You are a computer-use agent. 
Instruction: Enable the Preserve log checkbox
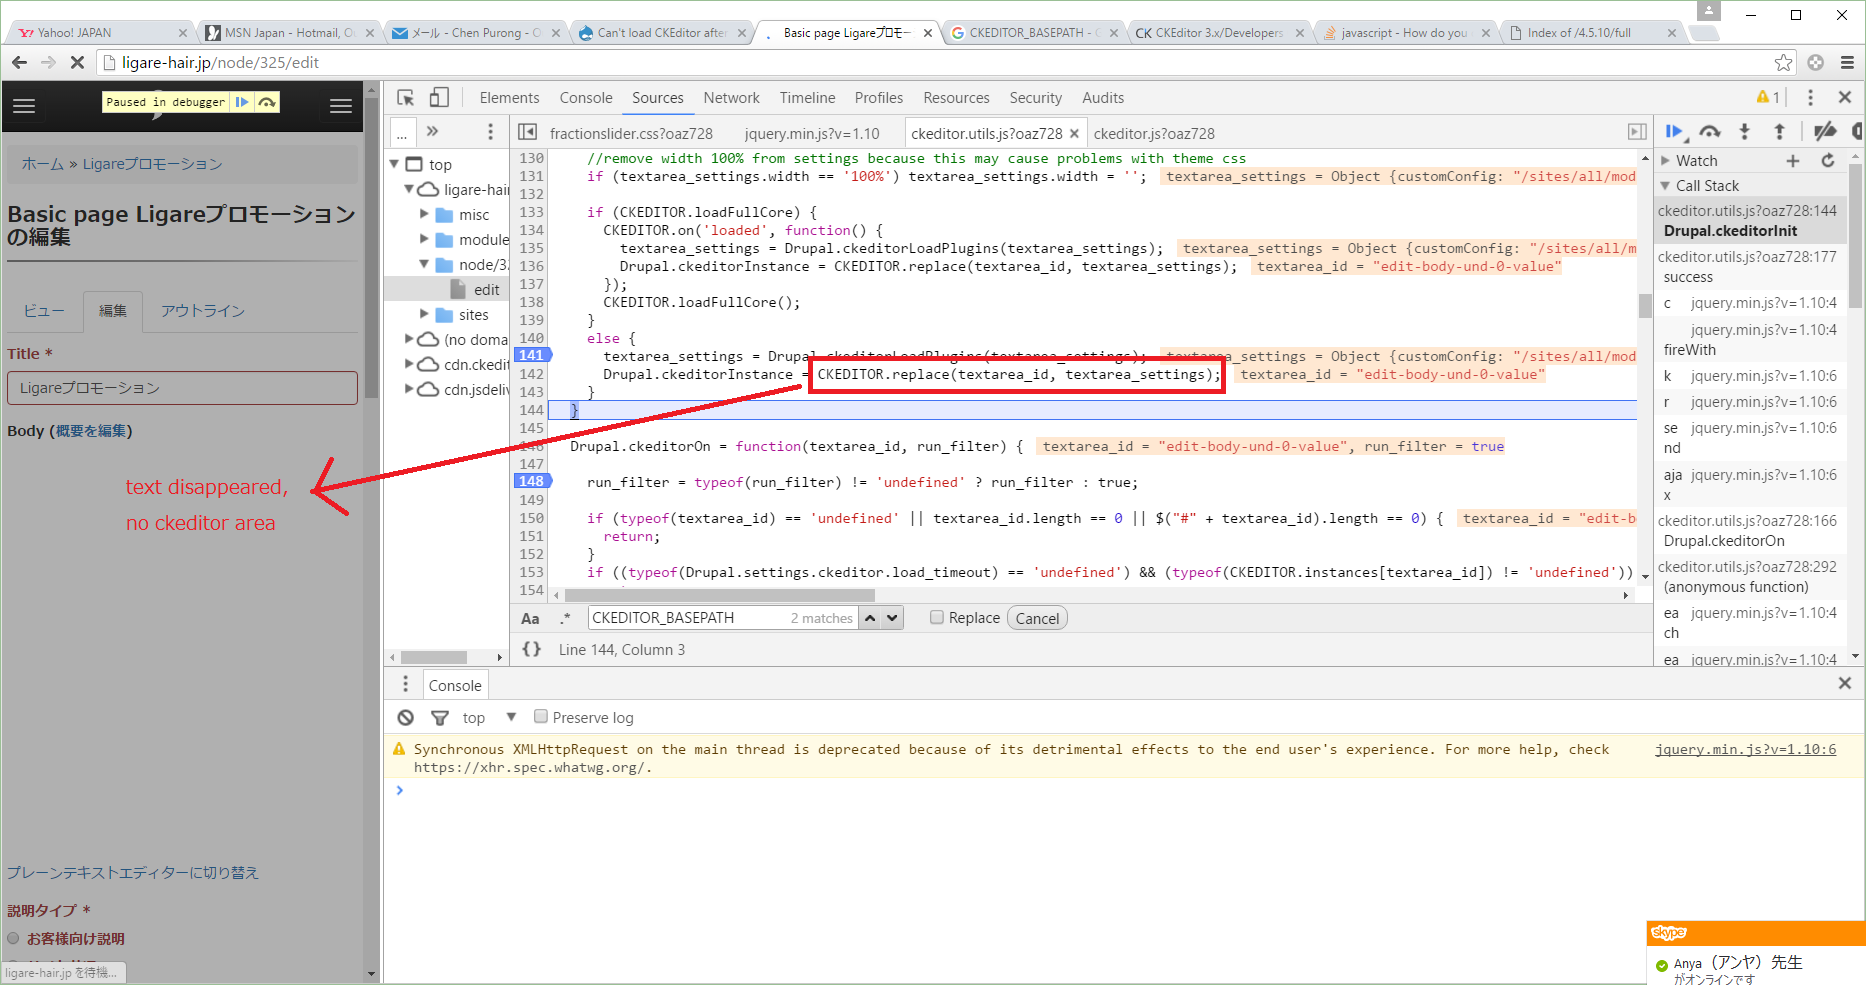(x=541, y=717)
